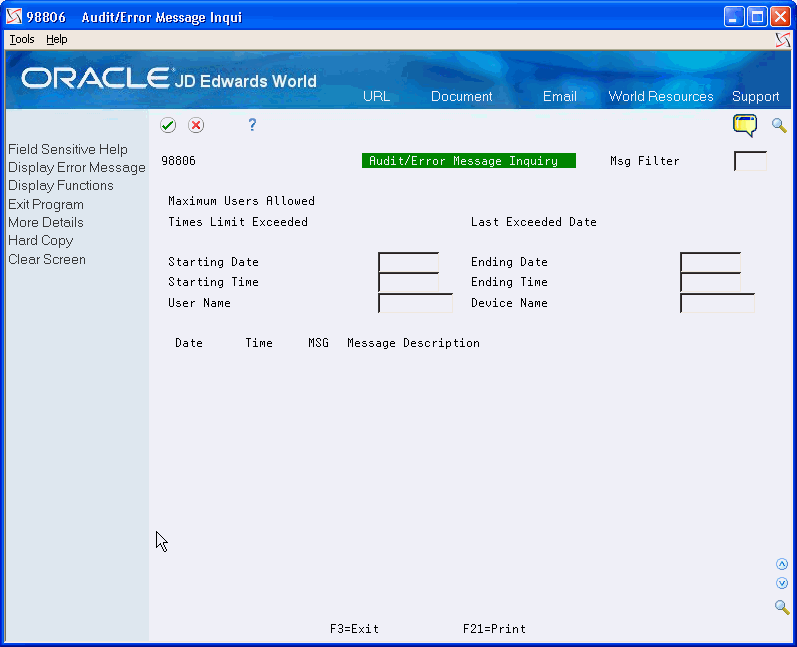797x647 pixels.
Task: Select Display Error Message in sidebar
Action: coord(77,168)
